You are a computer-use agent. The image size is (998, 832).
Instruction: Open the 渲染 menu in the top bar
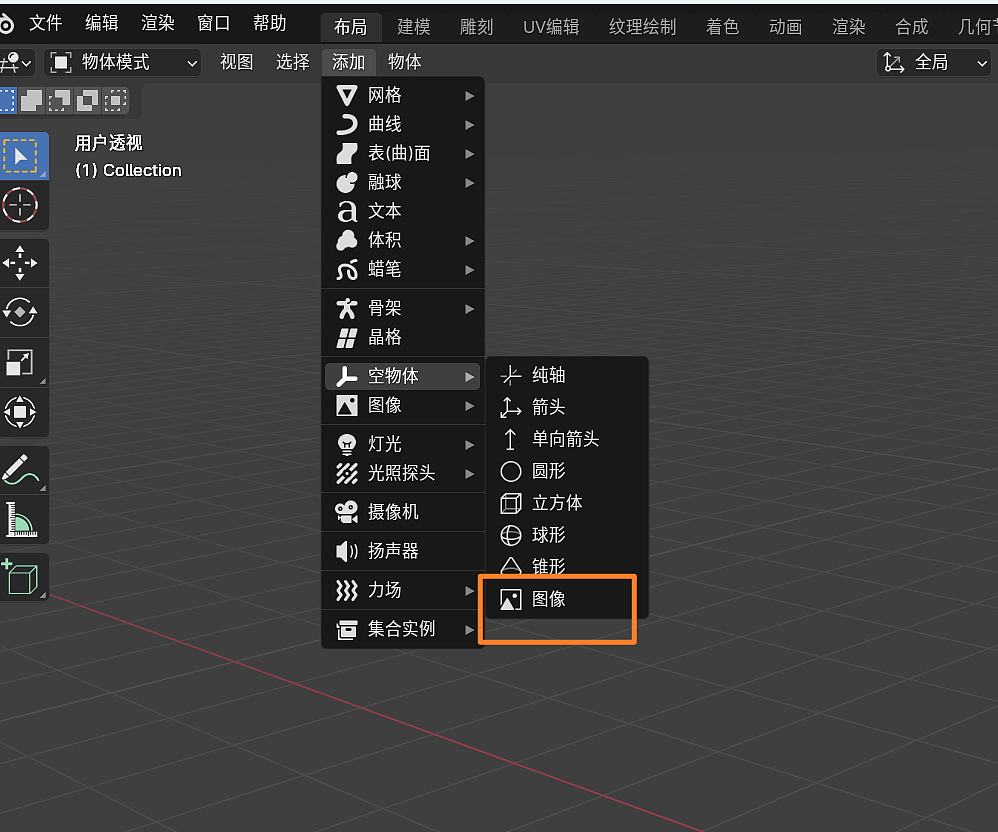pyautogui.click(x=156, y=23)
